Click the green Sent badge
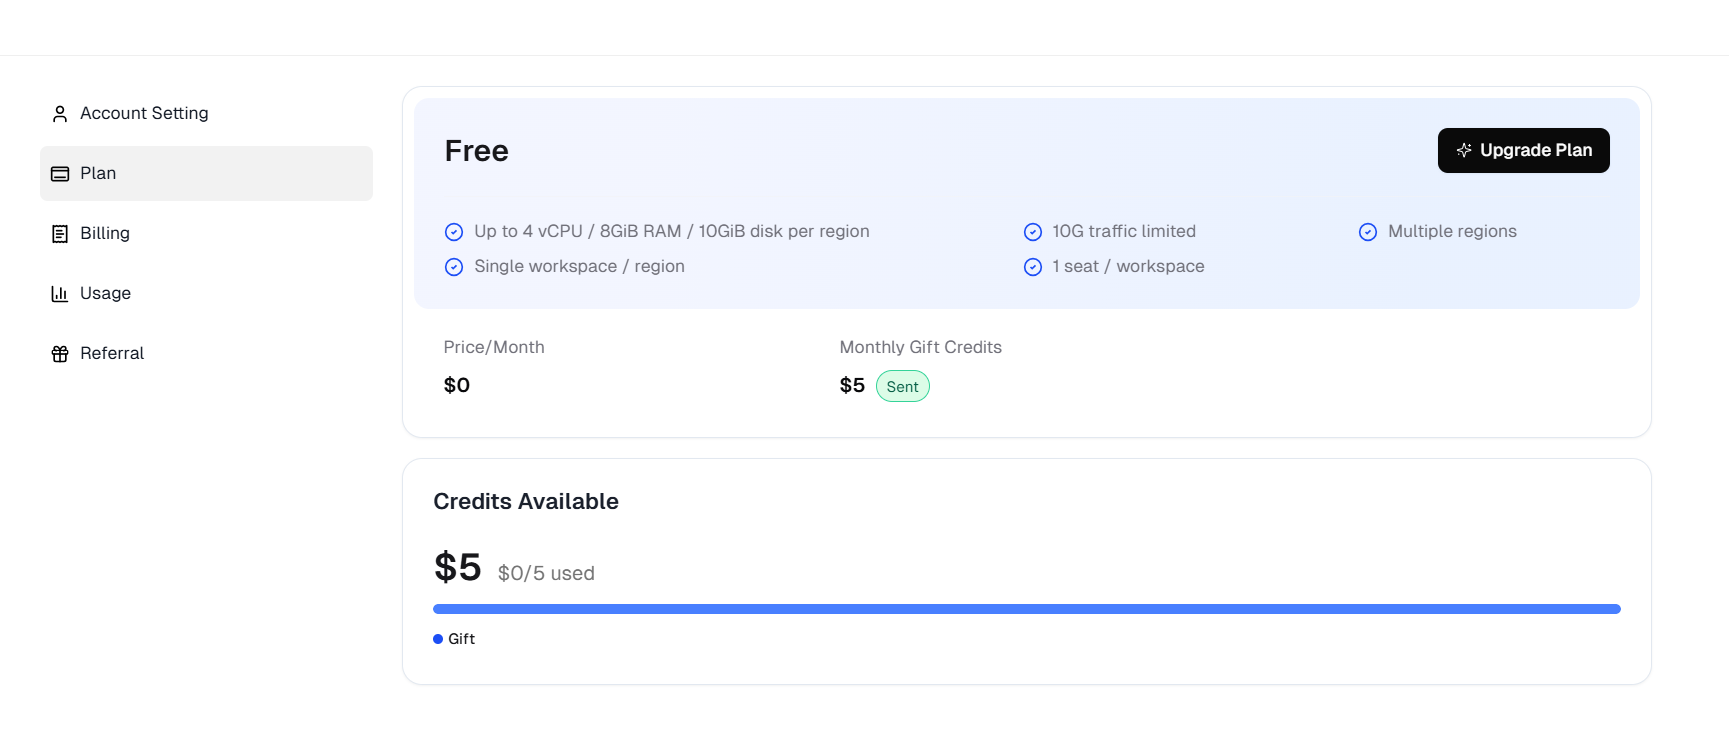Viewport: 1729px width, 752px height. 902,387
